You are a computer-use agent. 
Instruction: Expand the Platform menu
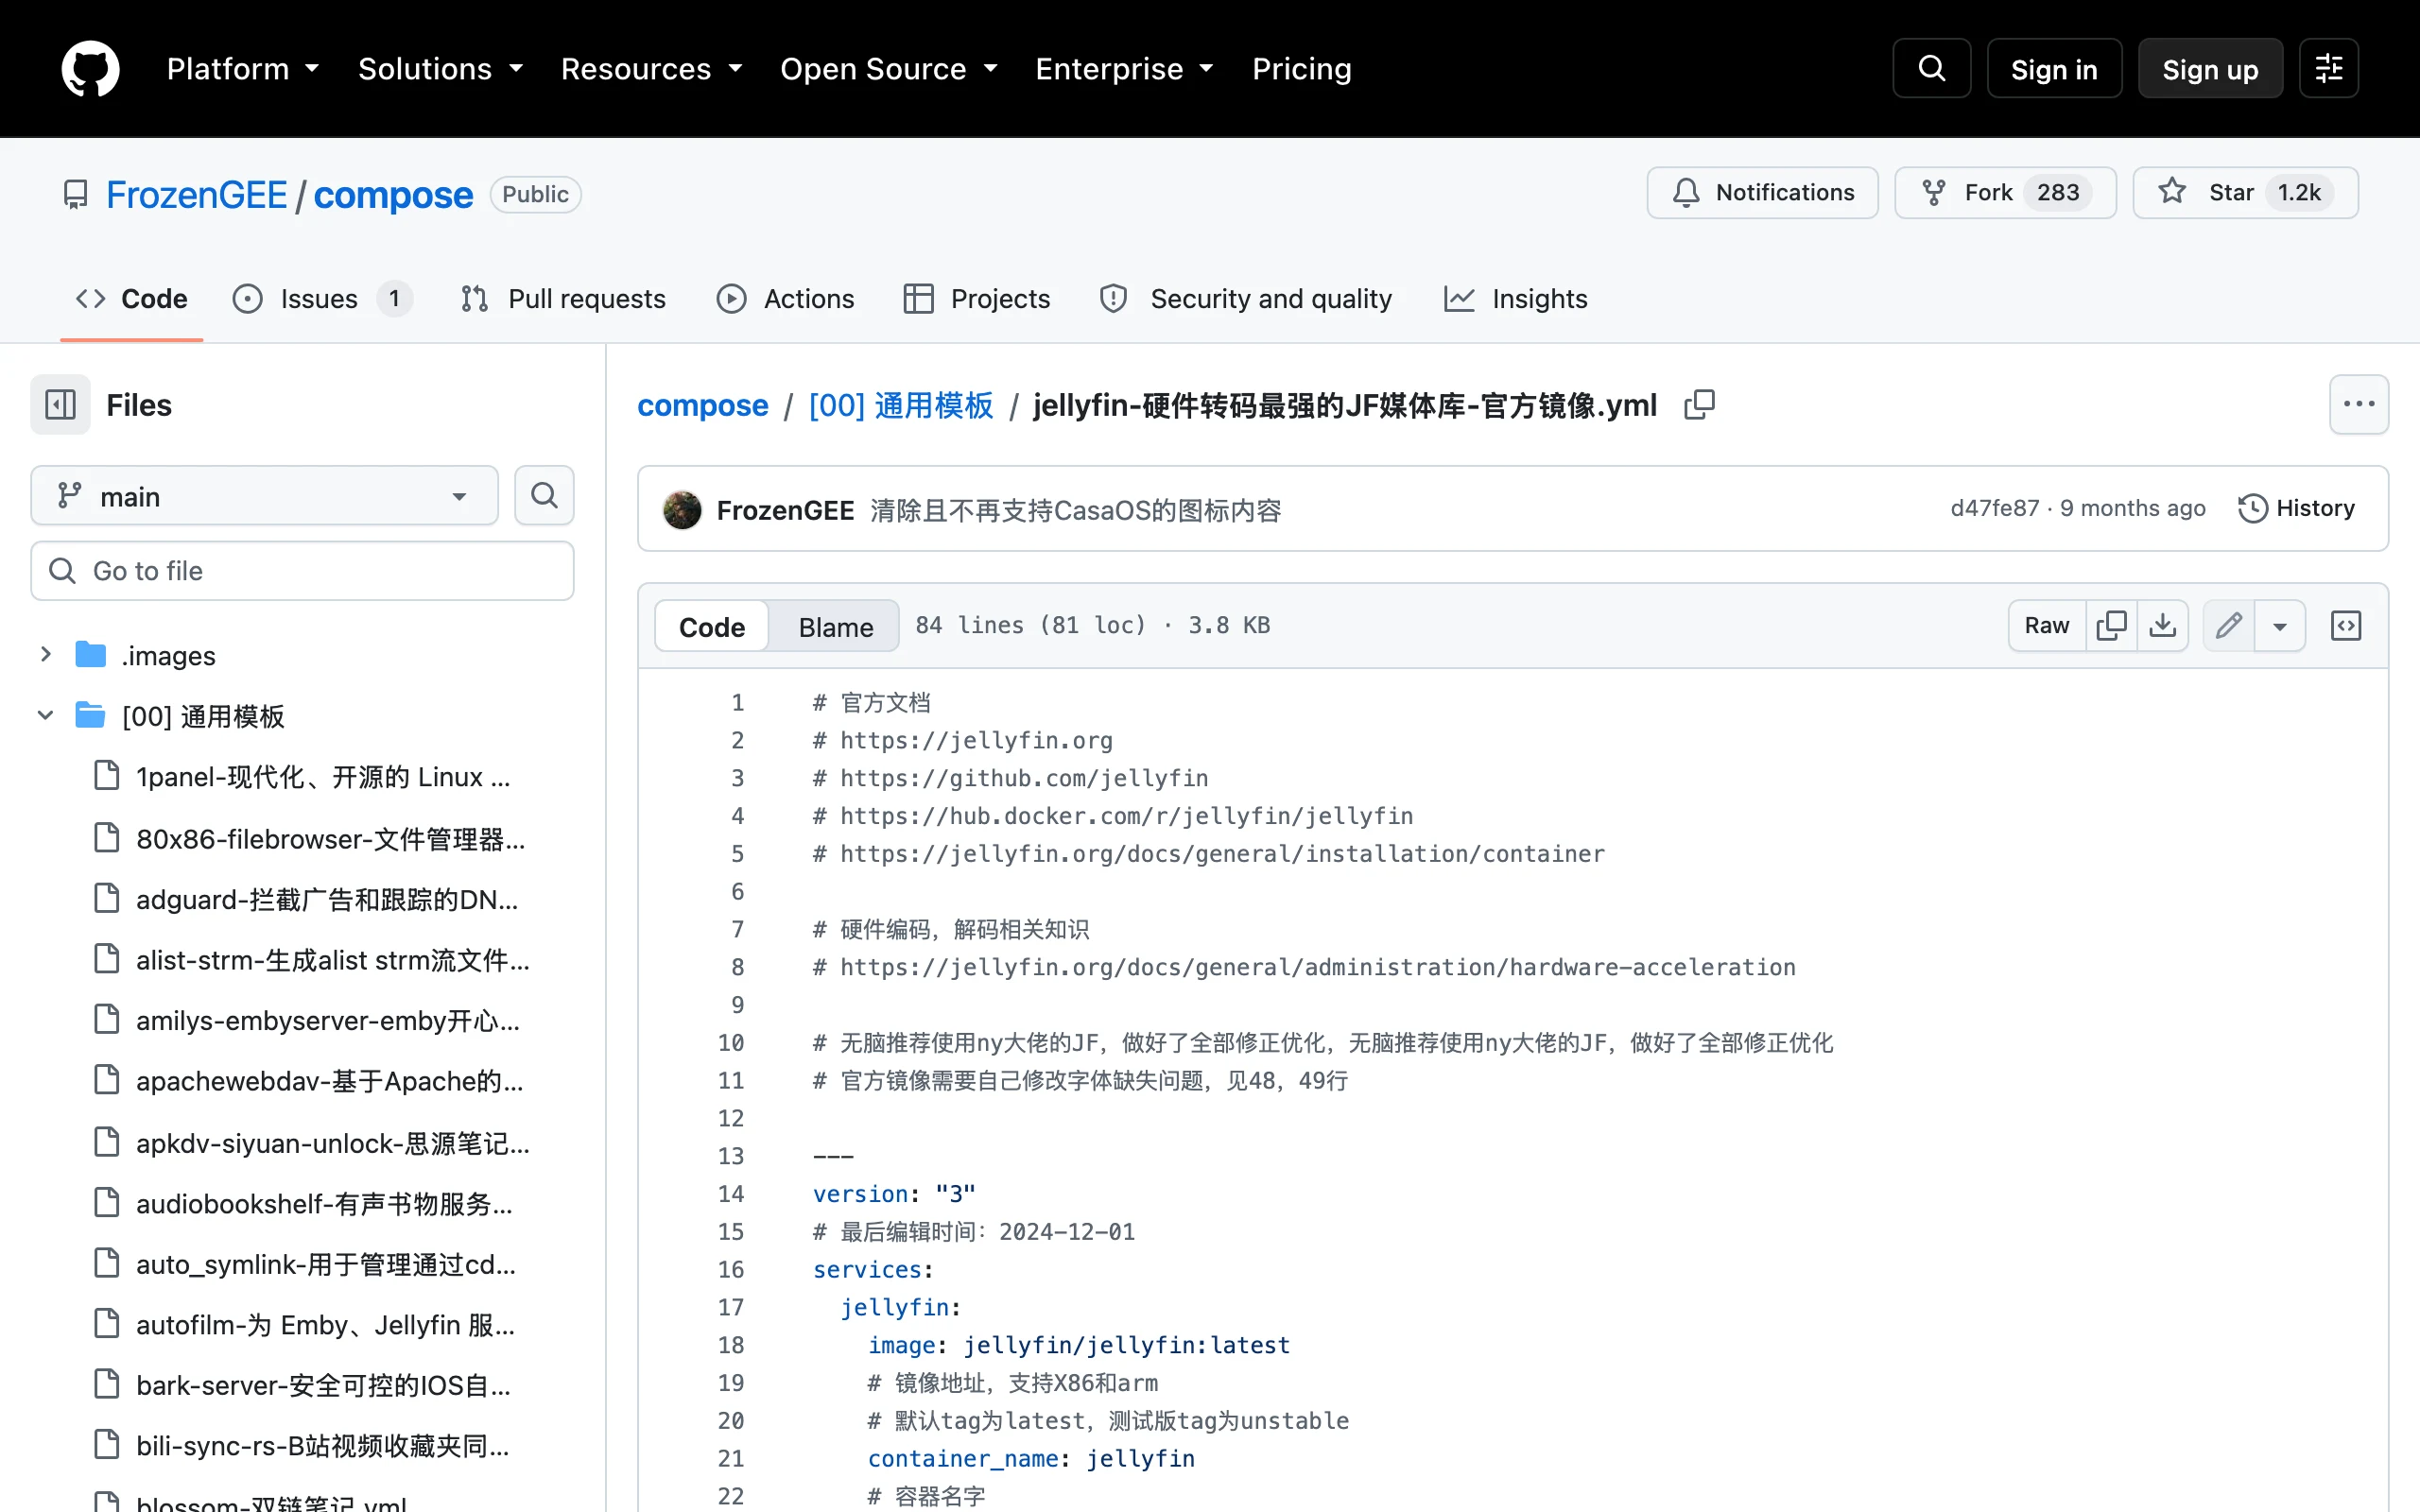243,68
